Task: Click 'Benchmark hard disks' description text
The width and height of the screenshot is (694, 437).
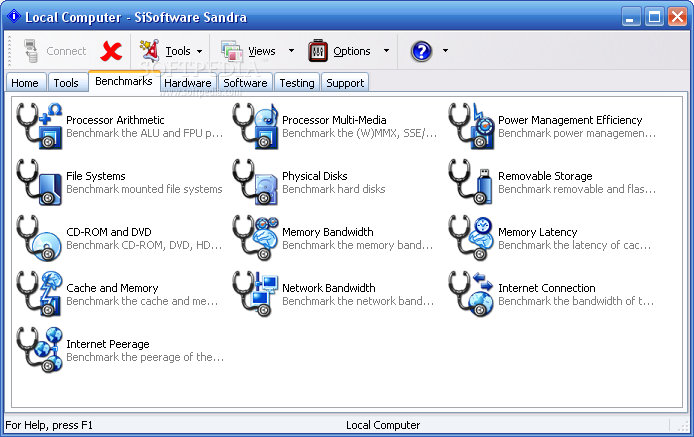Action: [x=334, y=189]
